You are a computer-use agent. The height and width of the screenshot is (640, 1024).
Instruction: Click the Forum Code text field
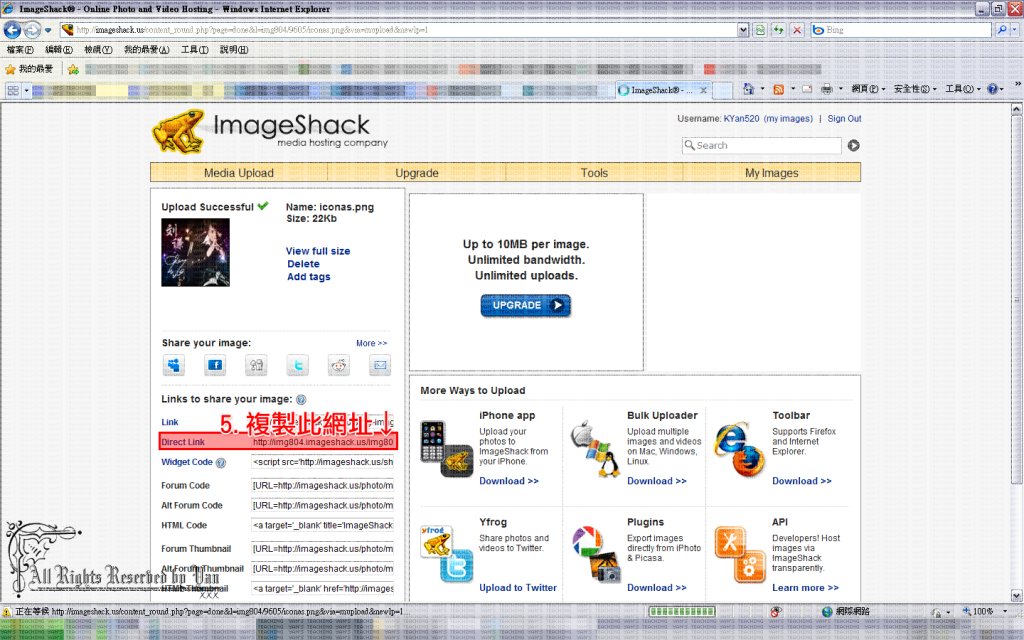[x=323, y=486]
